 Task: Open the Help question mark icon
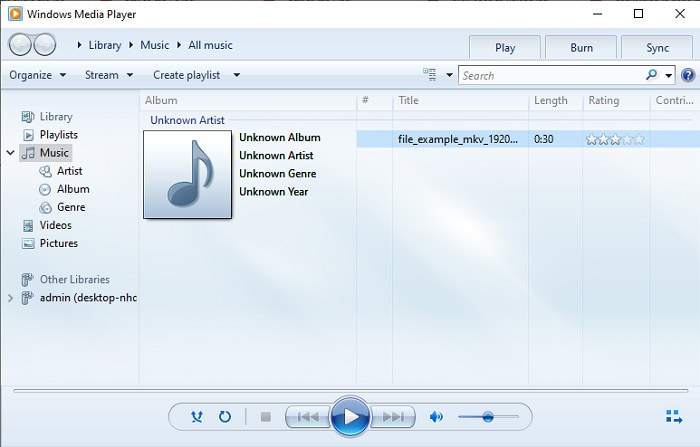click(688, 75)
